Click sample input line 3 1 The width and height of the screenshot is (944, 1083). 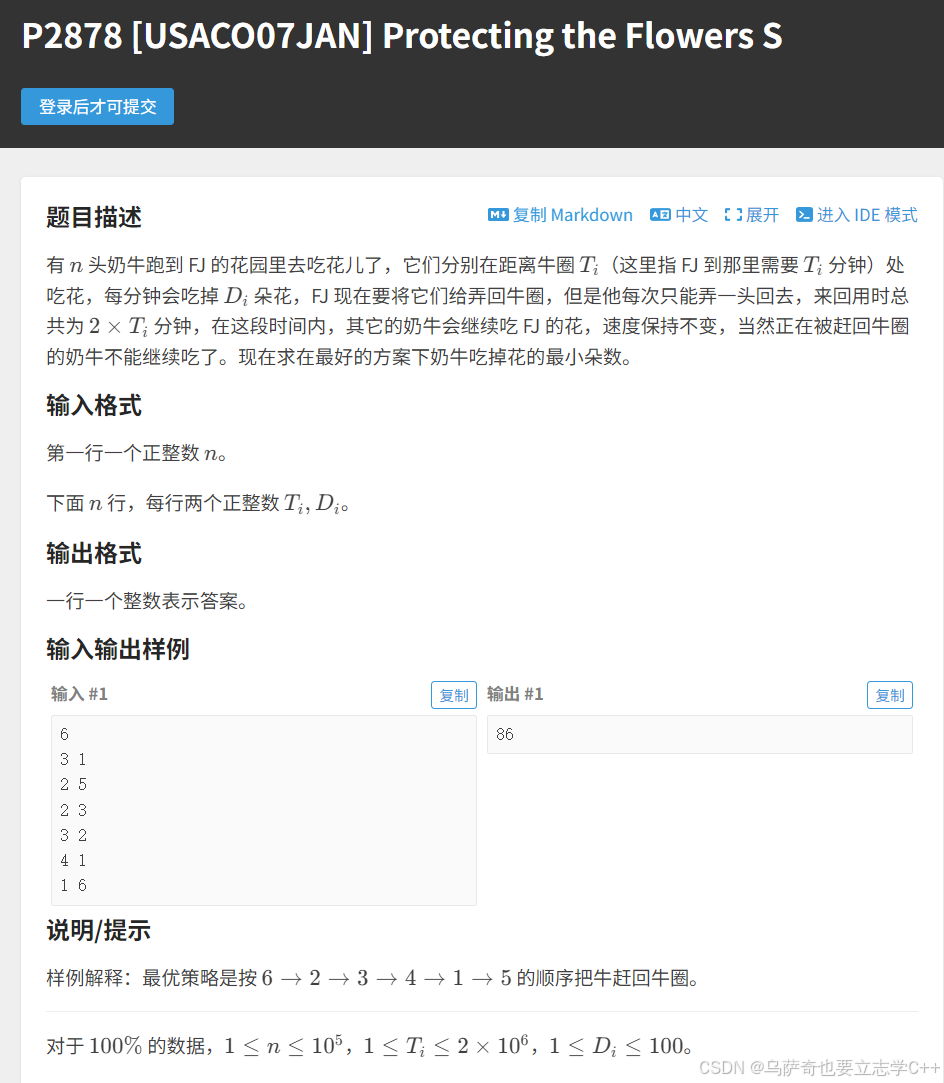pyautogui.click(x=73, y=759)
